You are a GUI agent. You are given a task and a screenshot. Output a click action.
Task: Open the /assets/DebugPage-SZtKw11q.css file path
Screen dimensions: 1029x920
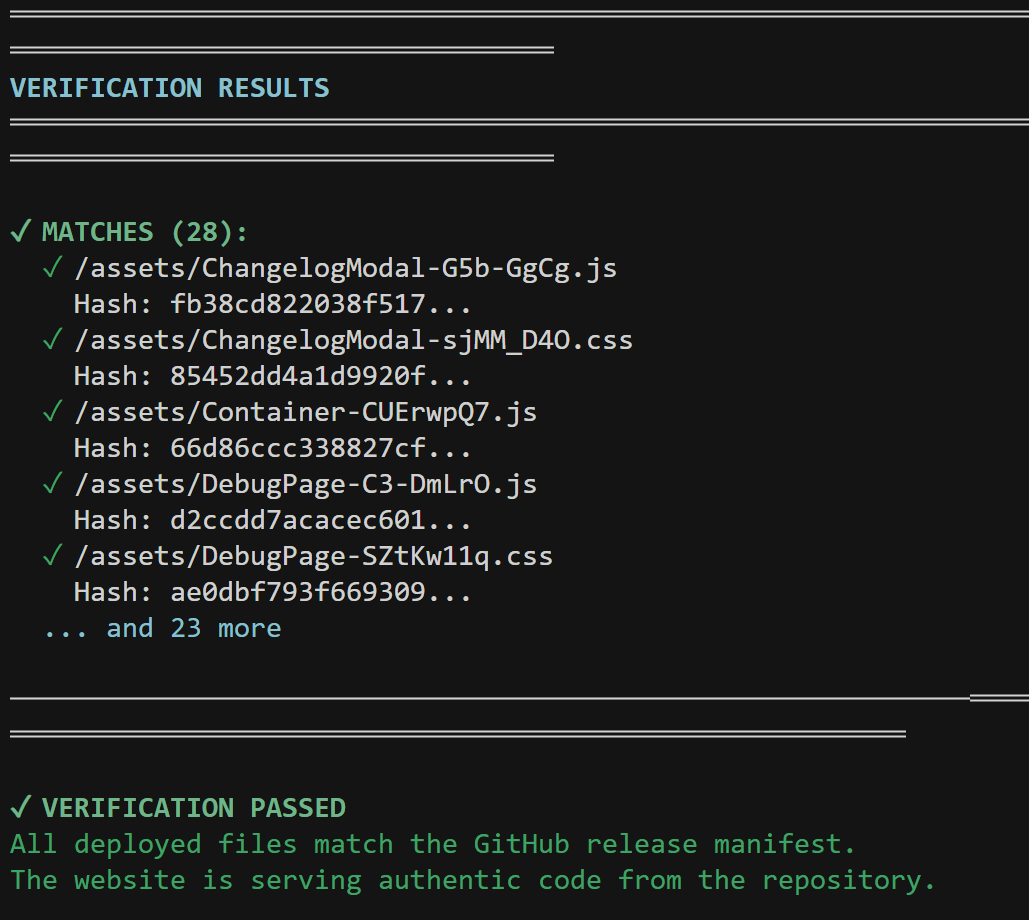313,556
